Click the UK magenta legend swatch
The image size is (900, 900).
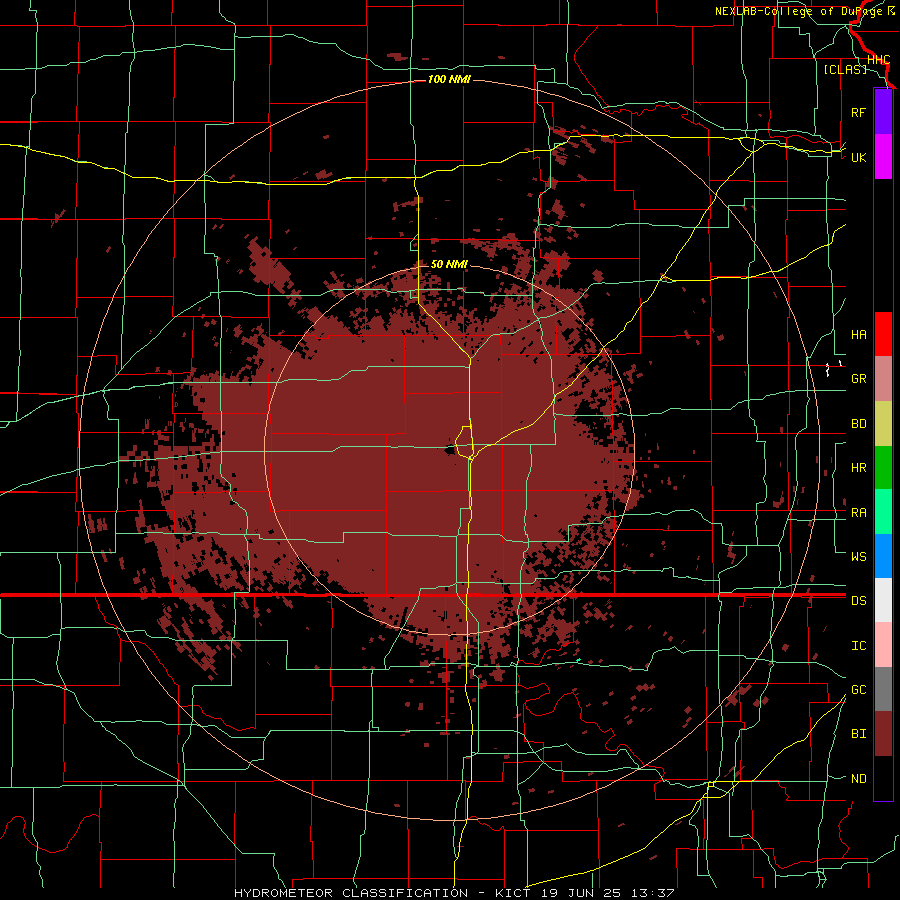point(883,156)
